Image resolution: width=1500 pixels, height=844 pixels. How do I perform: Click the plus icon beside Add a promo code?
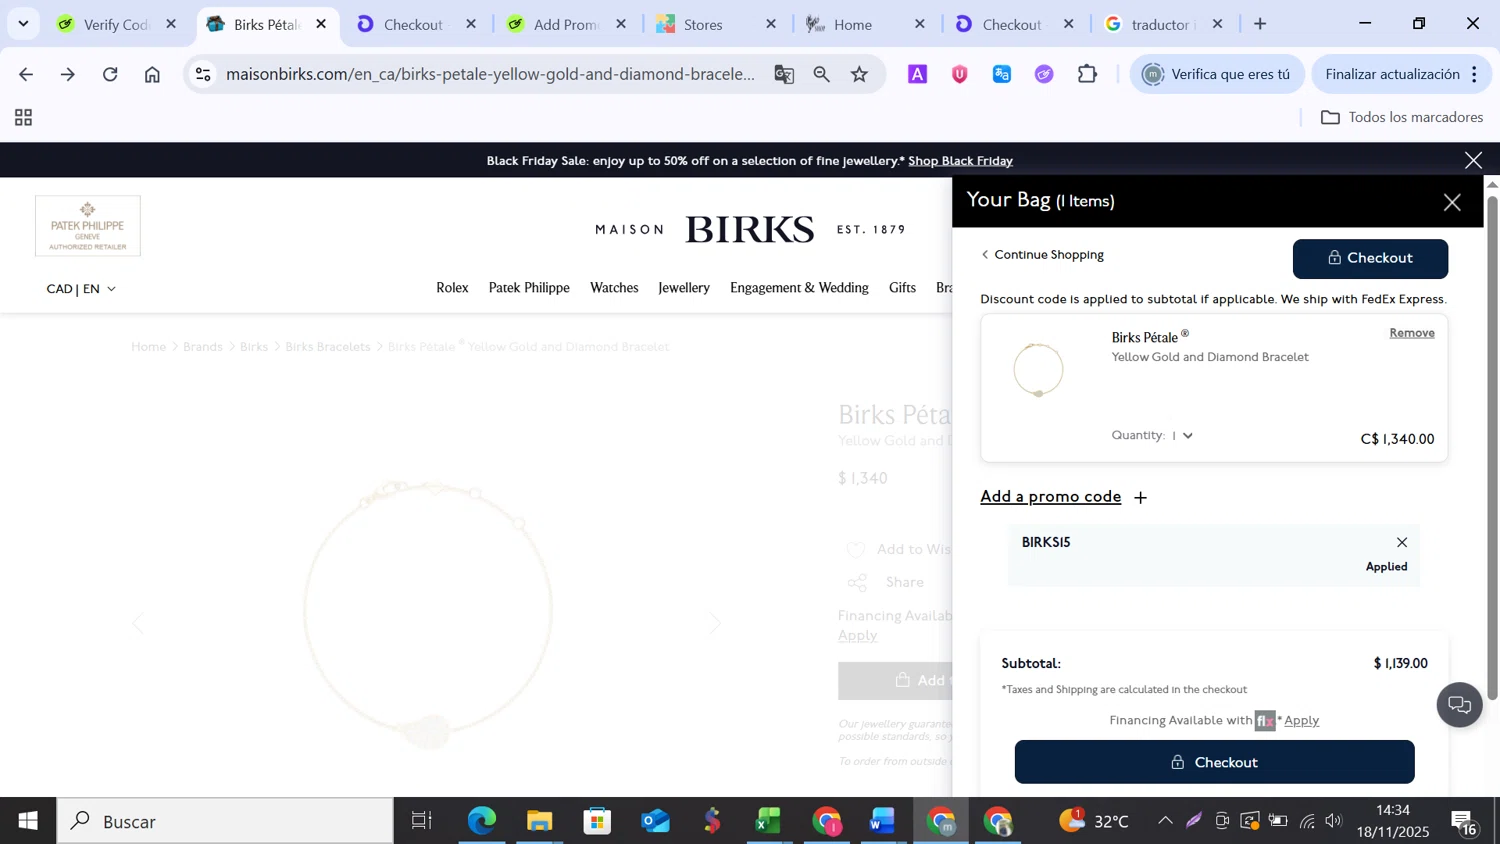pos(1140,497)
